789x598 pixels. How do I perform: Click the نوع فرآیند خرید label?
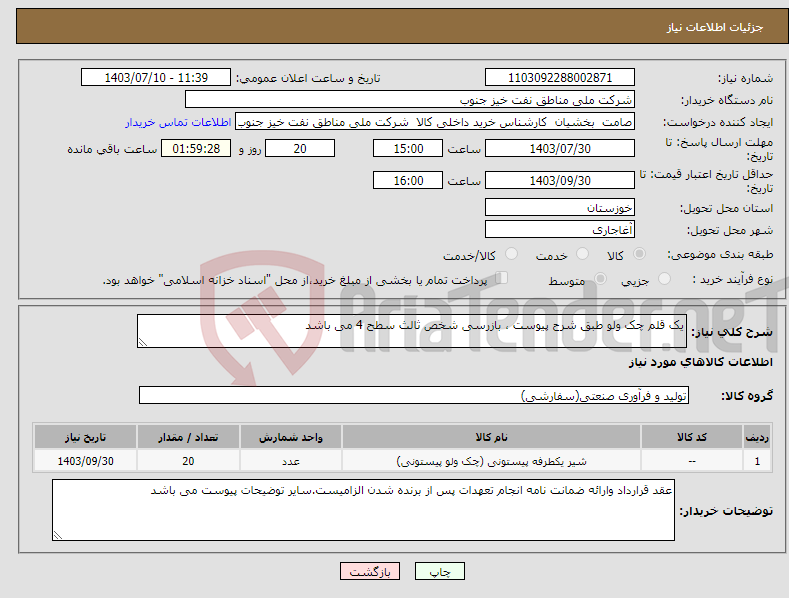coord(733,279)
